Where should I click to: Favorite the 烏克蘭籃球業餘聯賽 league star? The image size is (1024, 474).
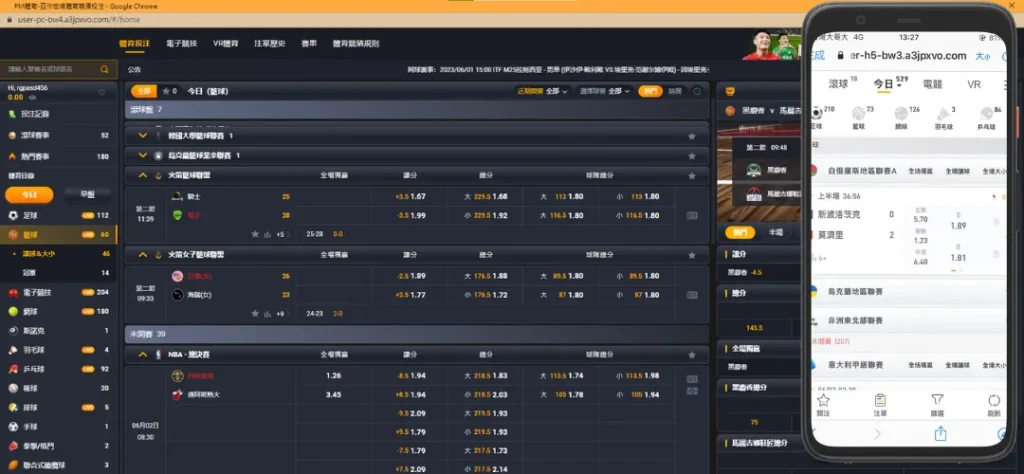pos(692,156)
